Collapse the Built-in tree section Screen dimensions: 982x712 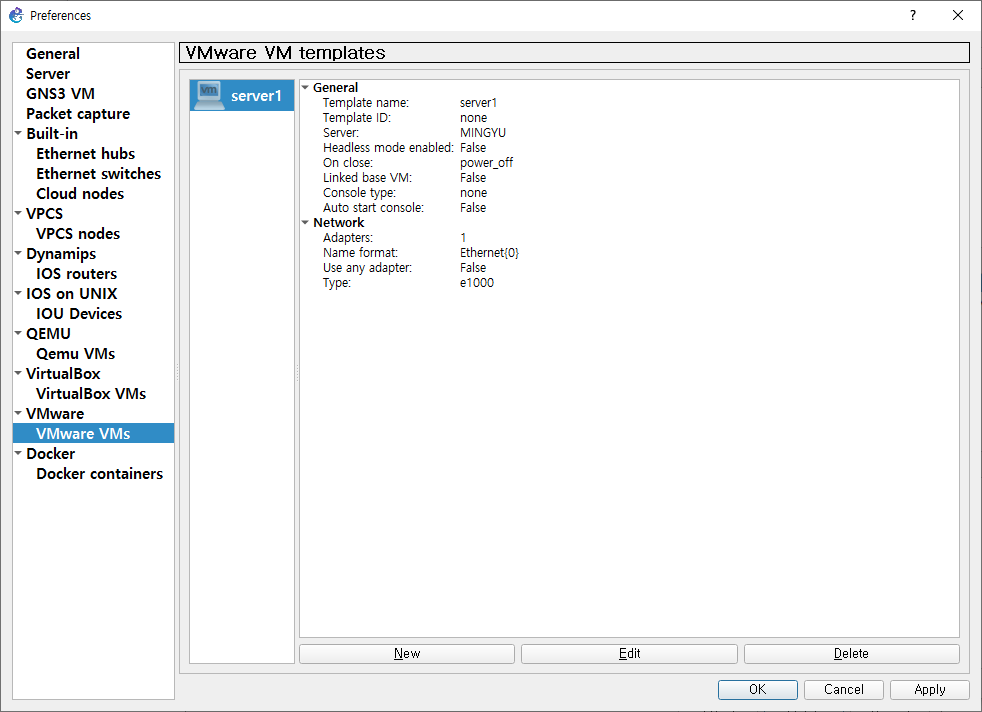point(18,133)
